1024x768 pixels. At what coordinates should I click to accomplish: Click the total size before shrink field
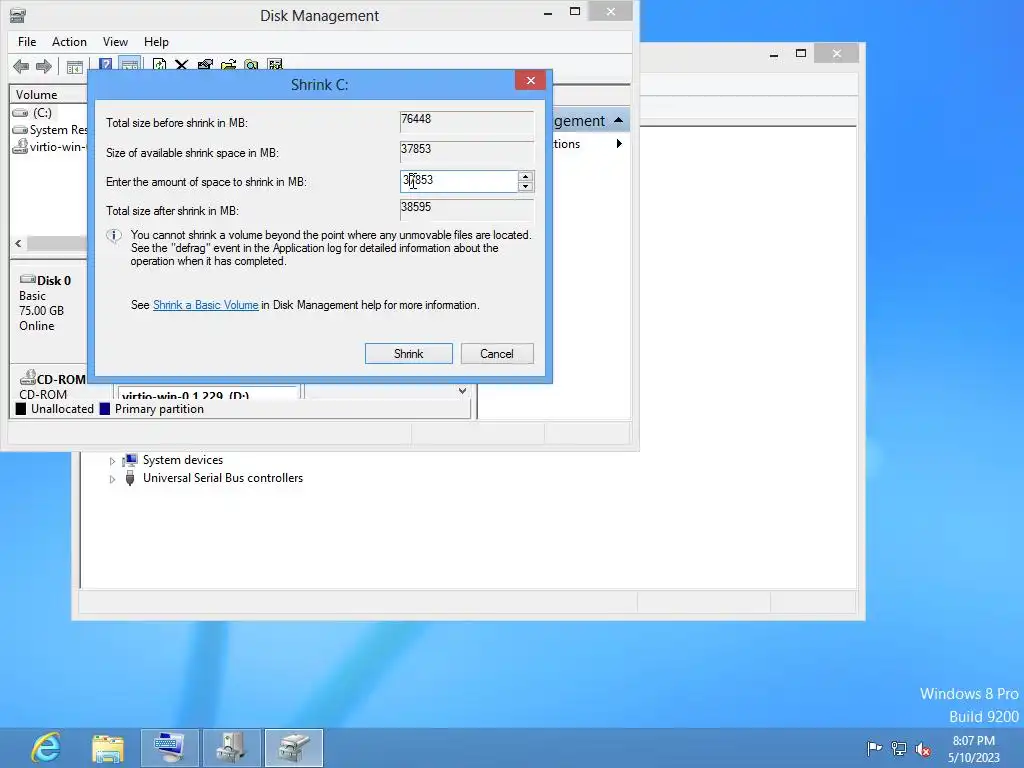[x=466, y=121]
